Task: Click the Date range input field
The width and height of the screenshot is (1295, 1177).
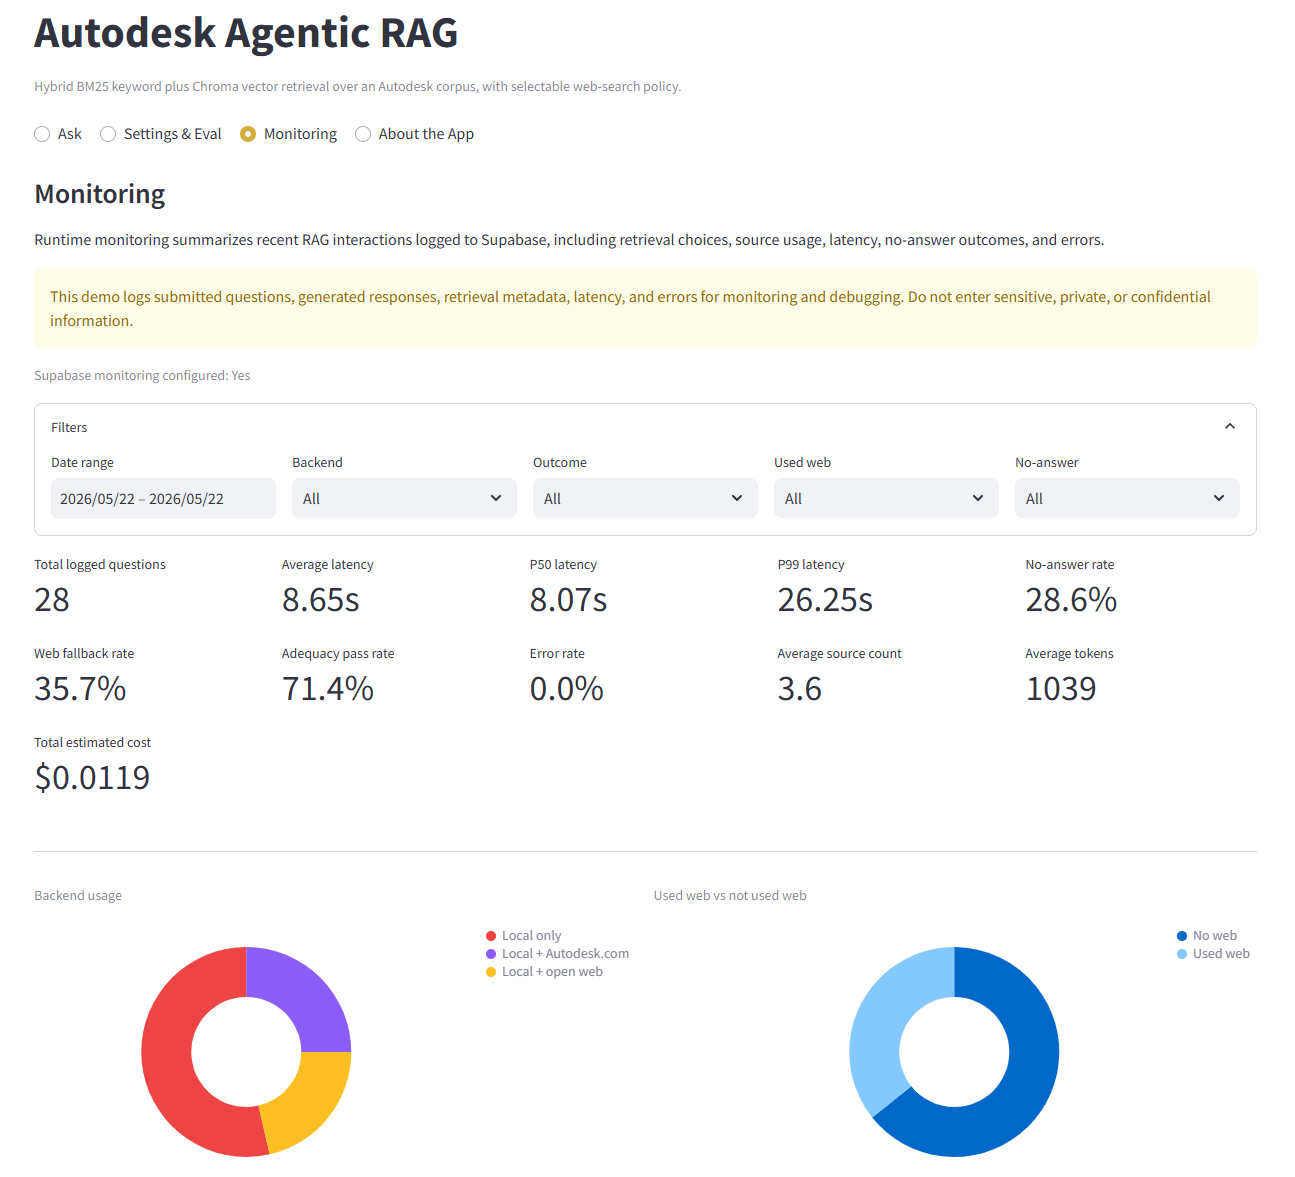Action: 163,498
